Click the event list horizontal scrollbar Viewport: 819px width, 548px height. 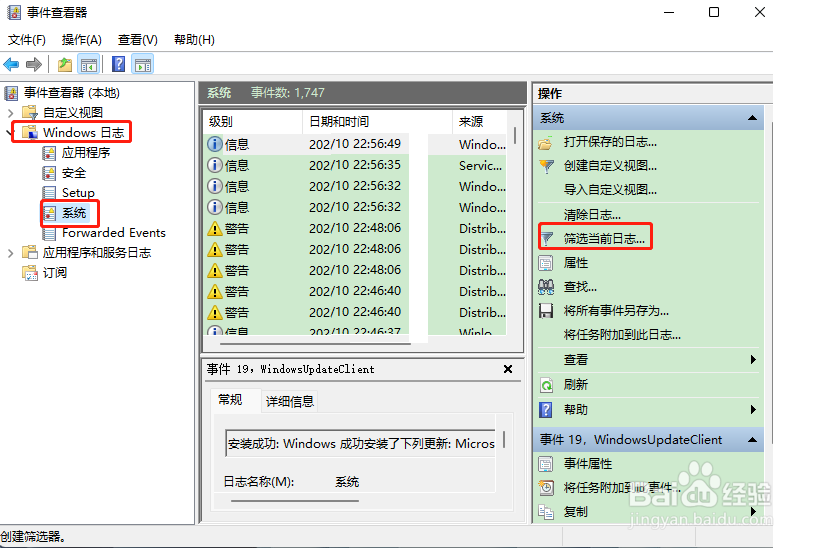coord(315,344)
